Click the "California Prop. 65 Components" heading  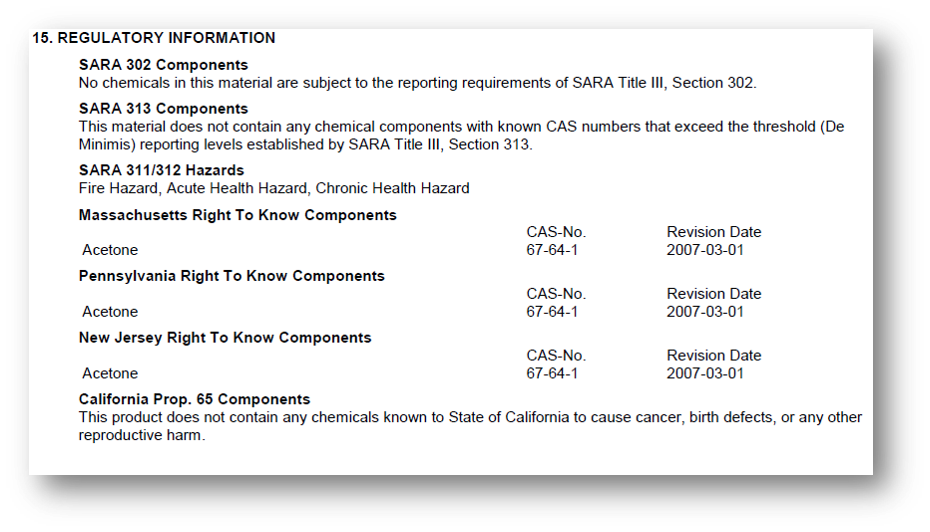[194, 399]
